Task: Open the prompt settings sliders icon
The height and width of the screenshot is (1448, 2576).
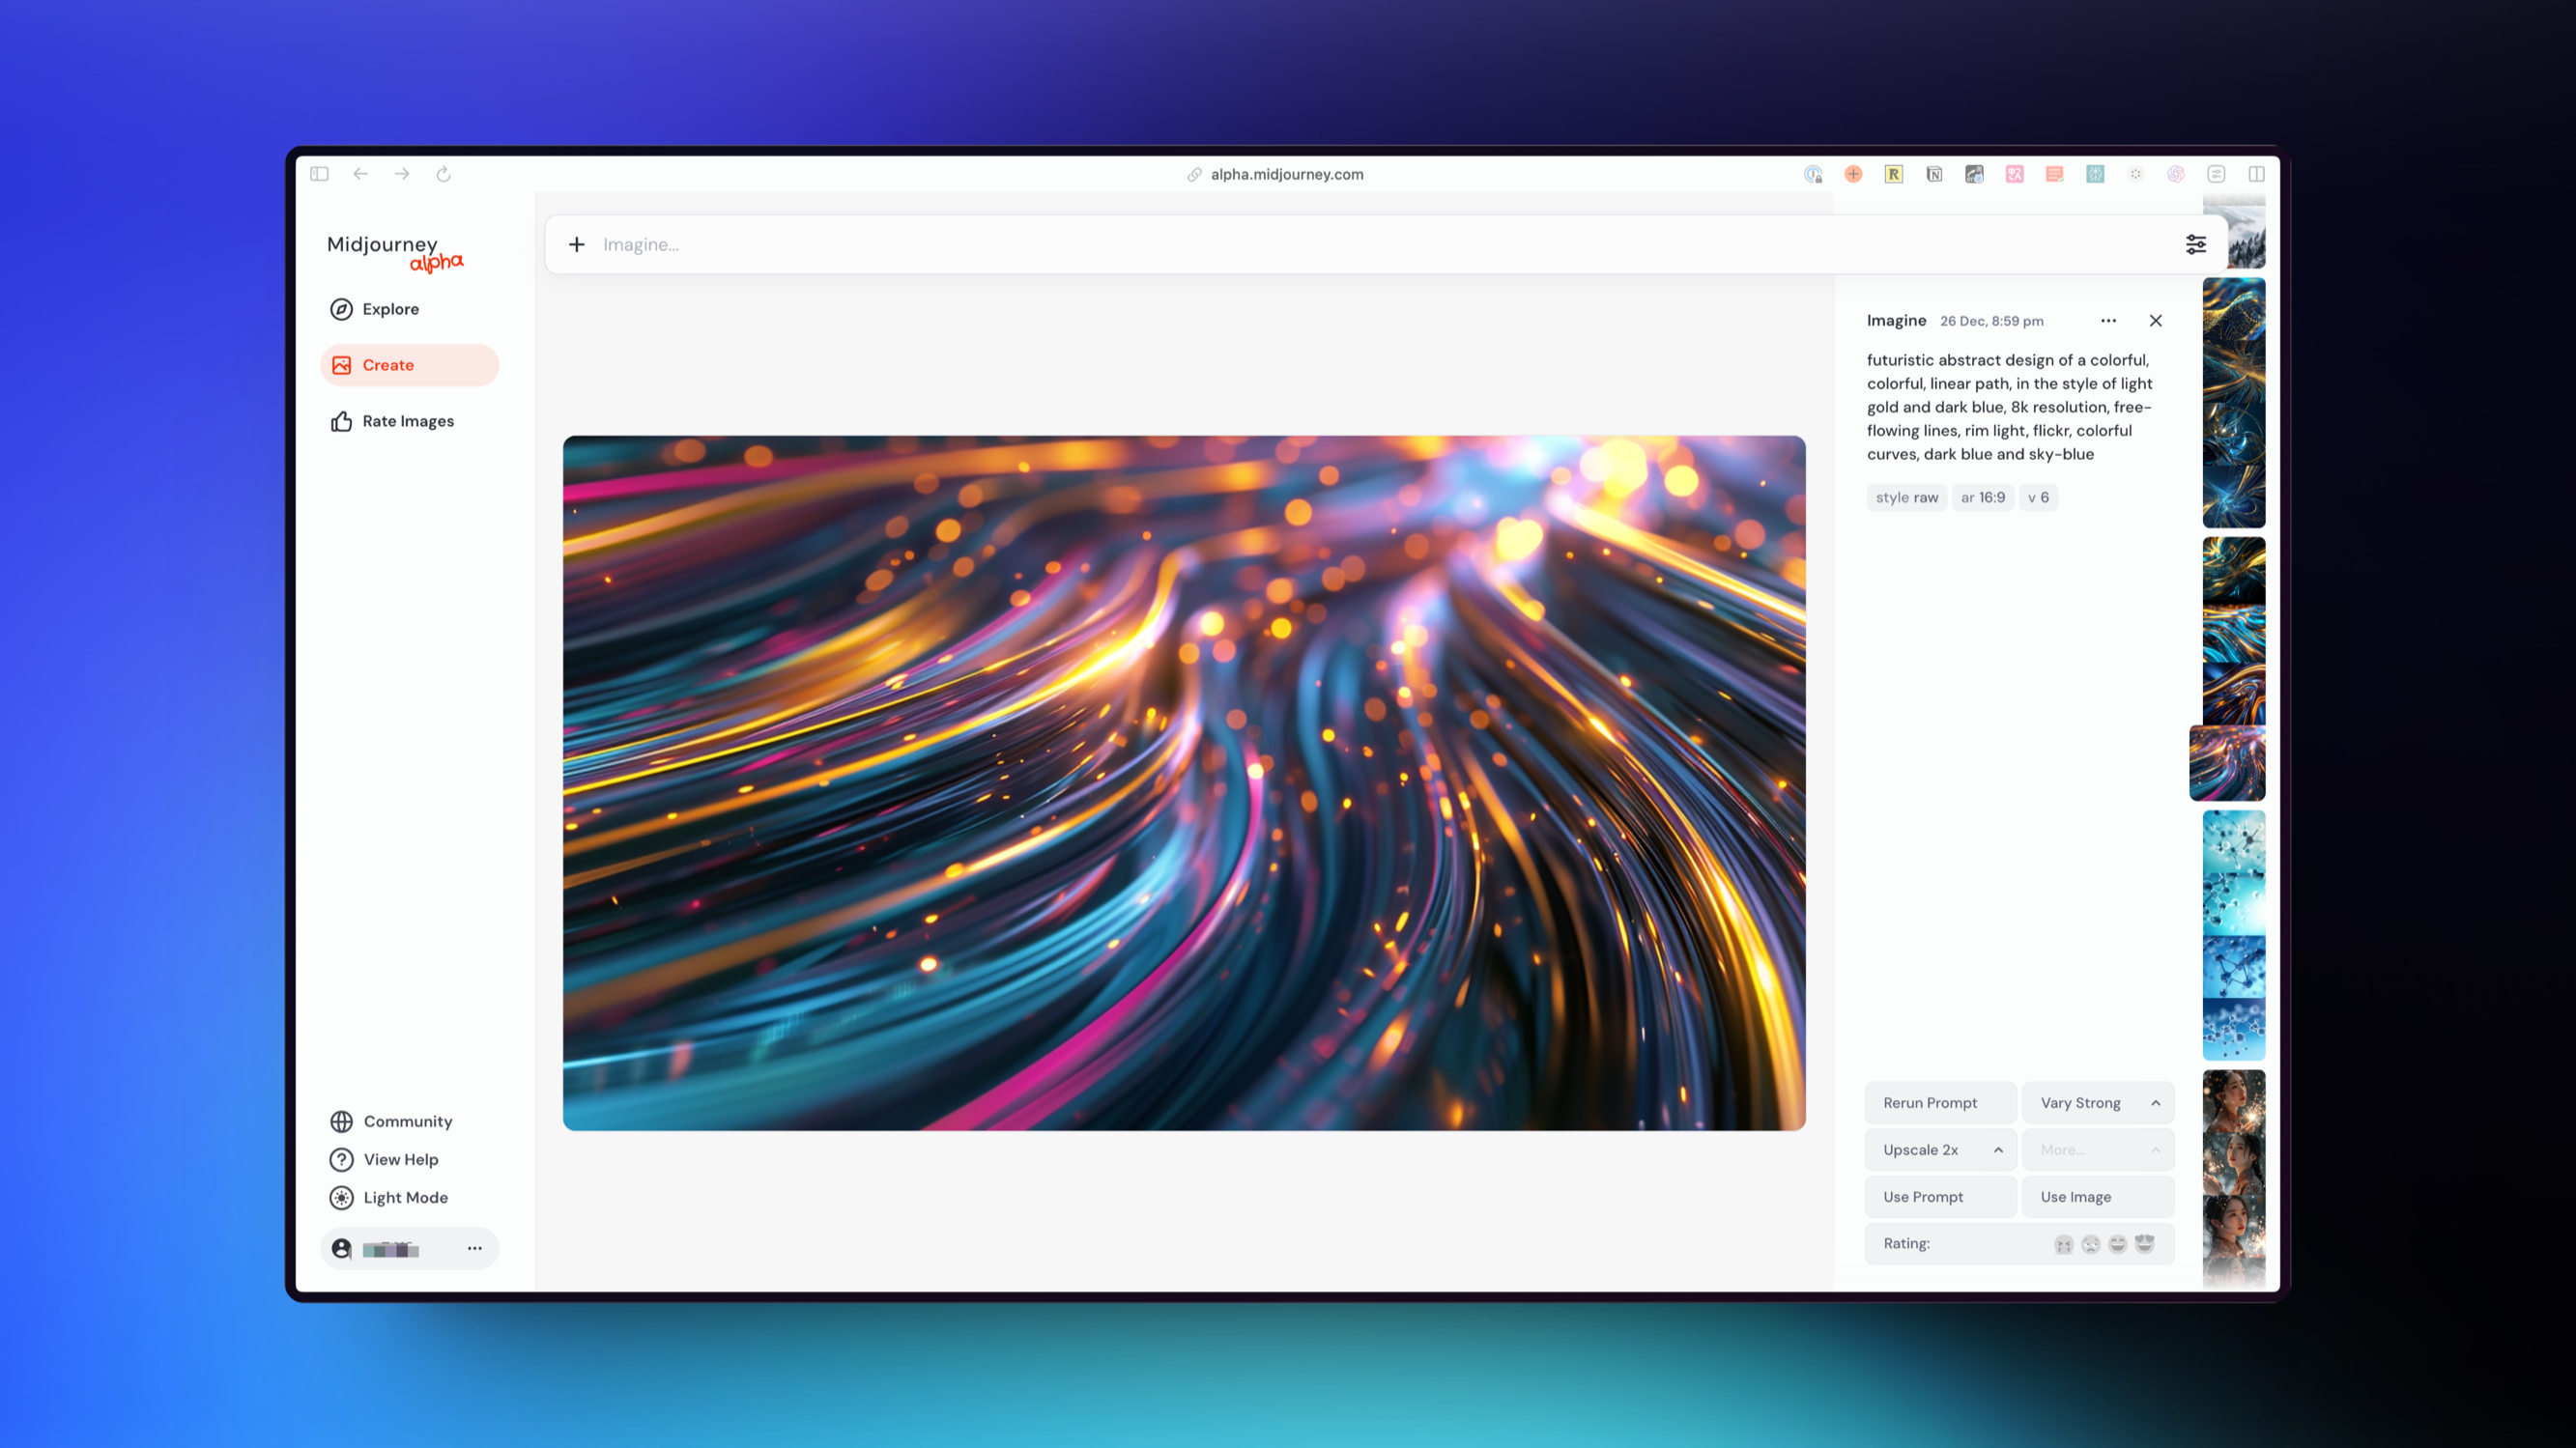Action: pyautogui.click(x=2195, y=244)
